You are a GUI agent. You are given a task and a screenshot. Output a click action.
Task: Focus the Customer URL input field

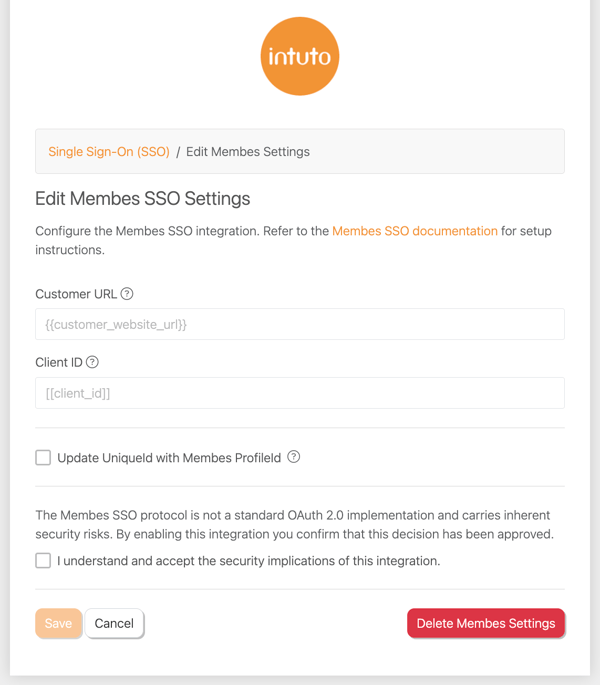pos(300,324)
